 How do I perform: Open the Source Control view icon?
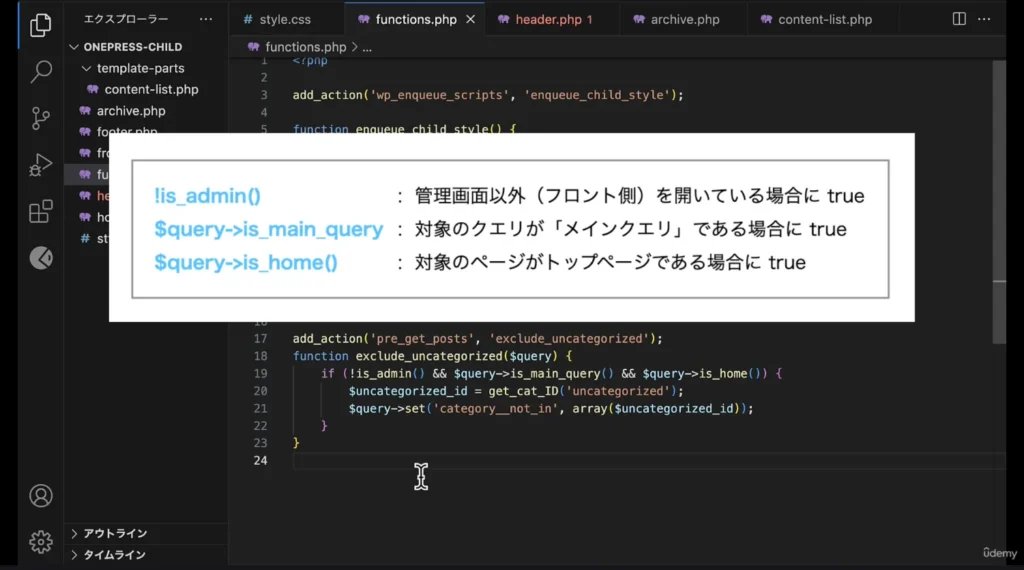[40, 118]
